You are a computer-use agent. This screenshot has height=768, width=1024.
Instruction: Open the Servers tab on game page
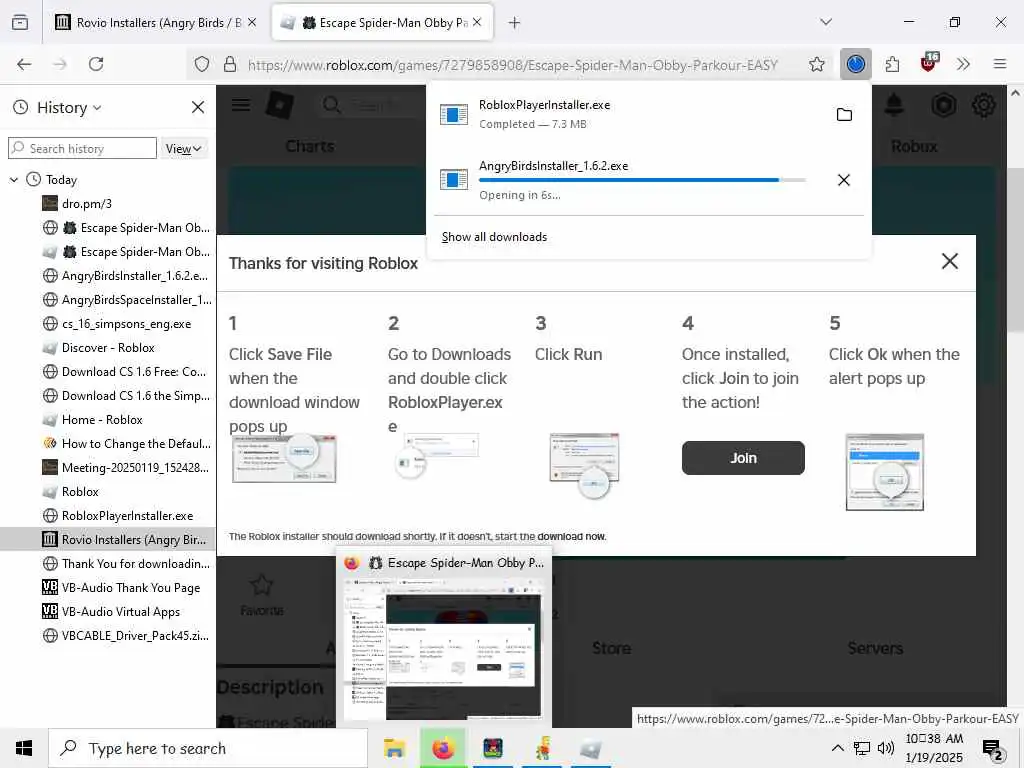(x=875, y=648)
